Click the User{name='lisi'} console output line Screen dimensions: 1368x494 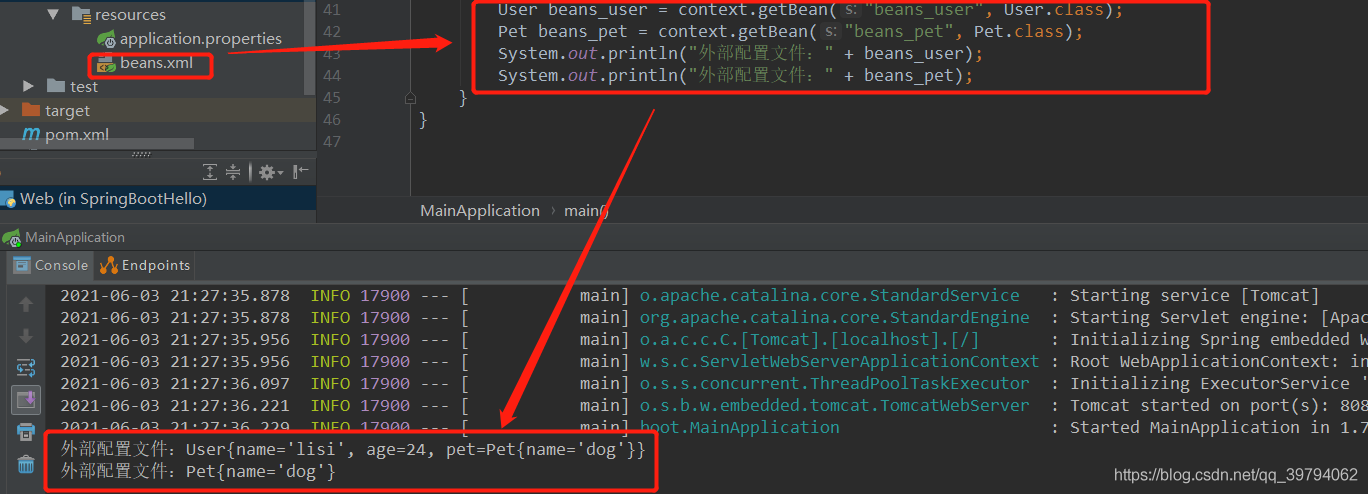tap(353, 450)
